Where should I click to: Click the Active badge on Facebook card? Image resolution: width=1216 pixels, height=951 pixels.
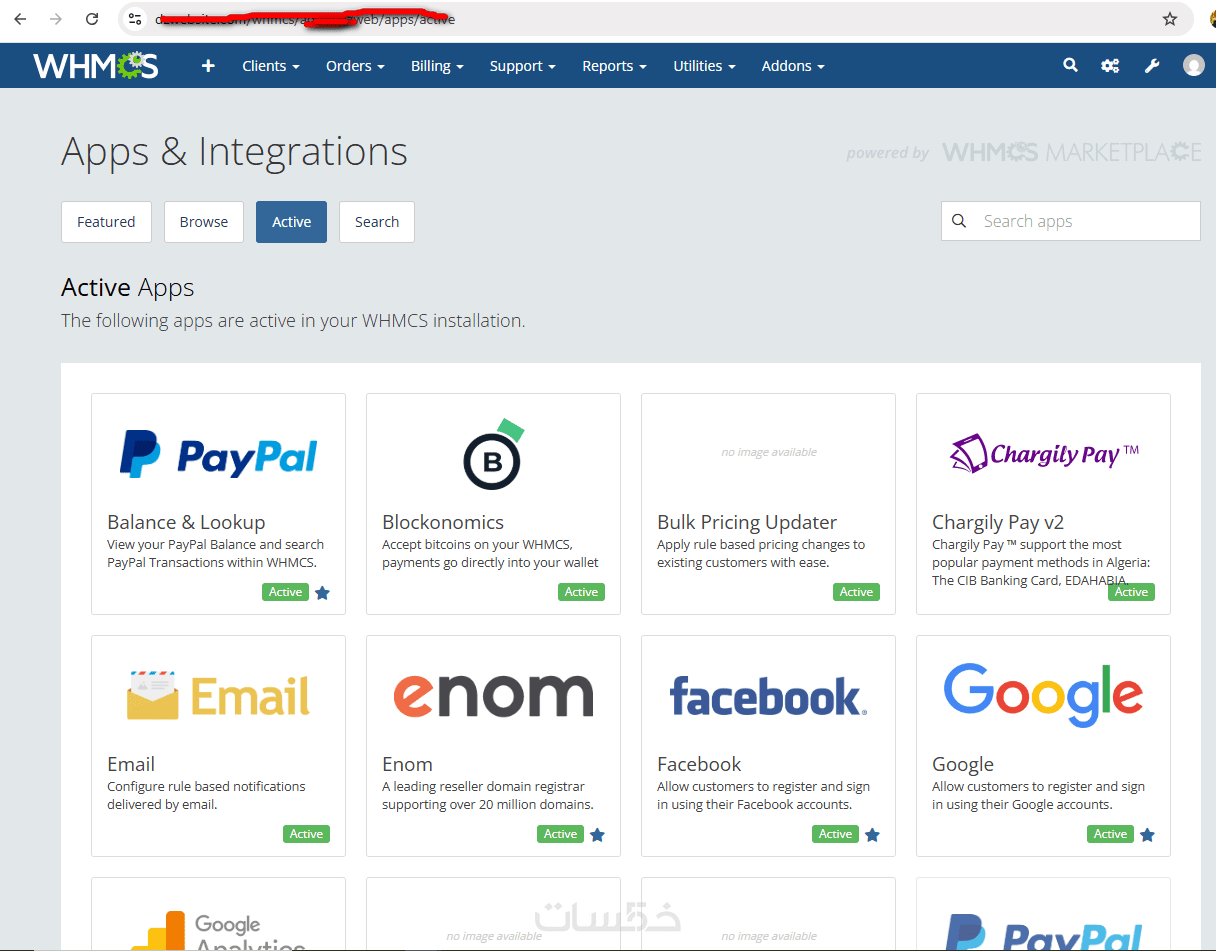(835, 834)
